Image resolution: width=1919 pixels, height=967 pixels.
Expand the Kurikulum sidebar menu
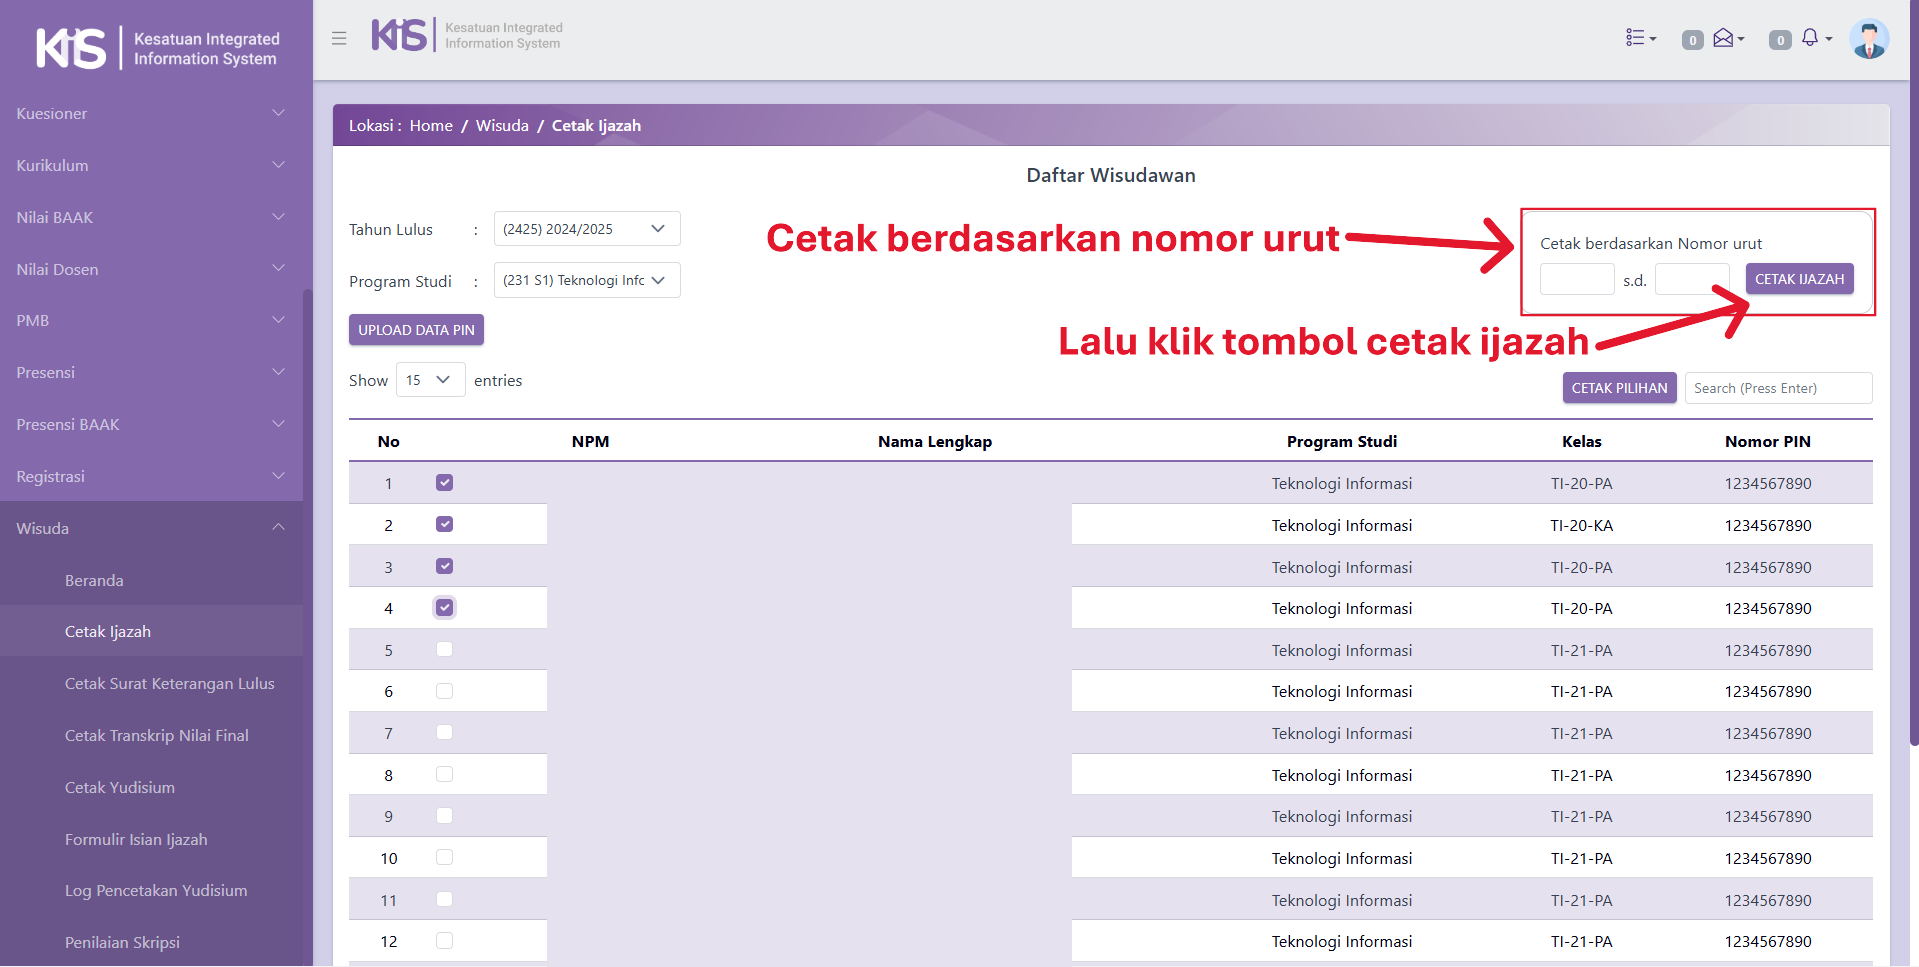click(x=150, y=166)
